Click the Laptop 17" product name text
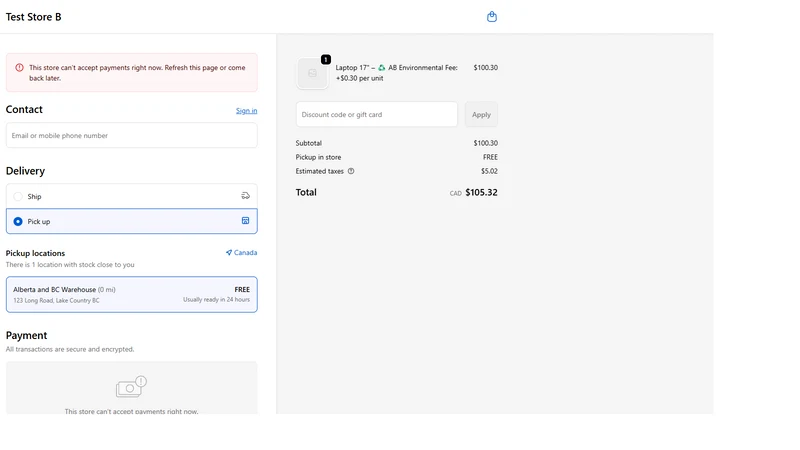 [x=396, y=73]
